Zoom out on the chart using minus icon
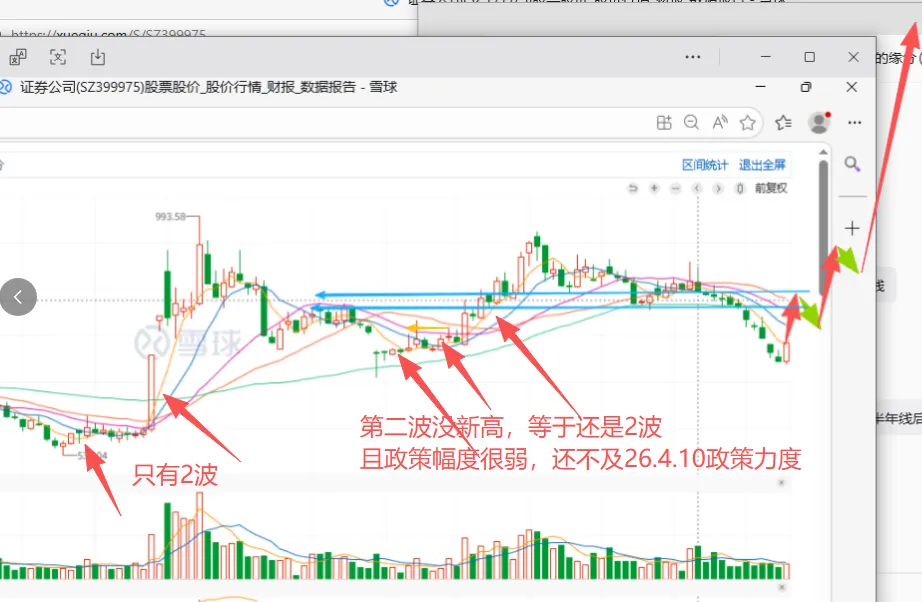Screen dimensions: 922x602 click(x=676, y=188)
